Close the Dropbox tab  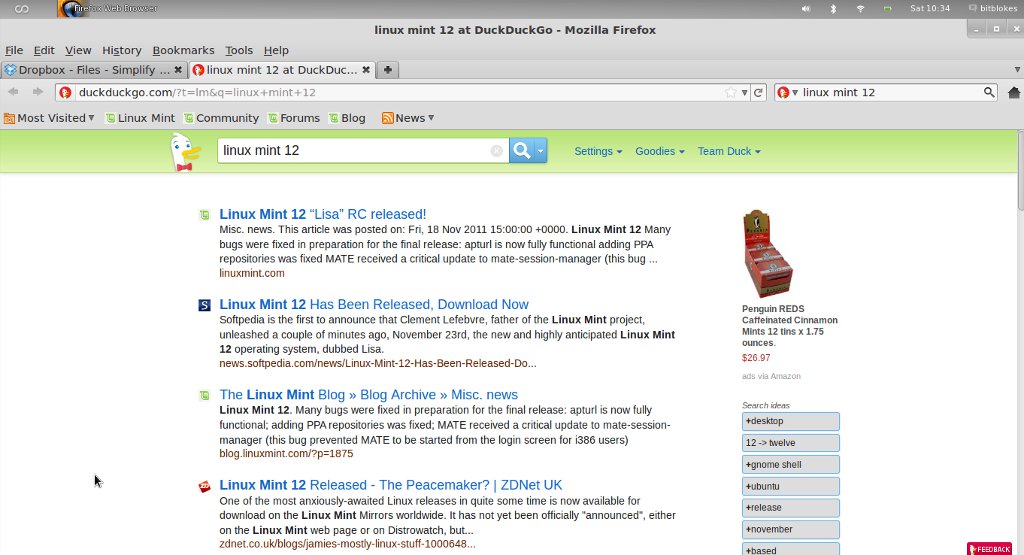178,70
